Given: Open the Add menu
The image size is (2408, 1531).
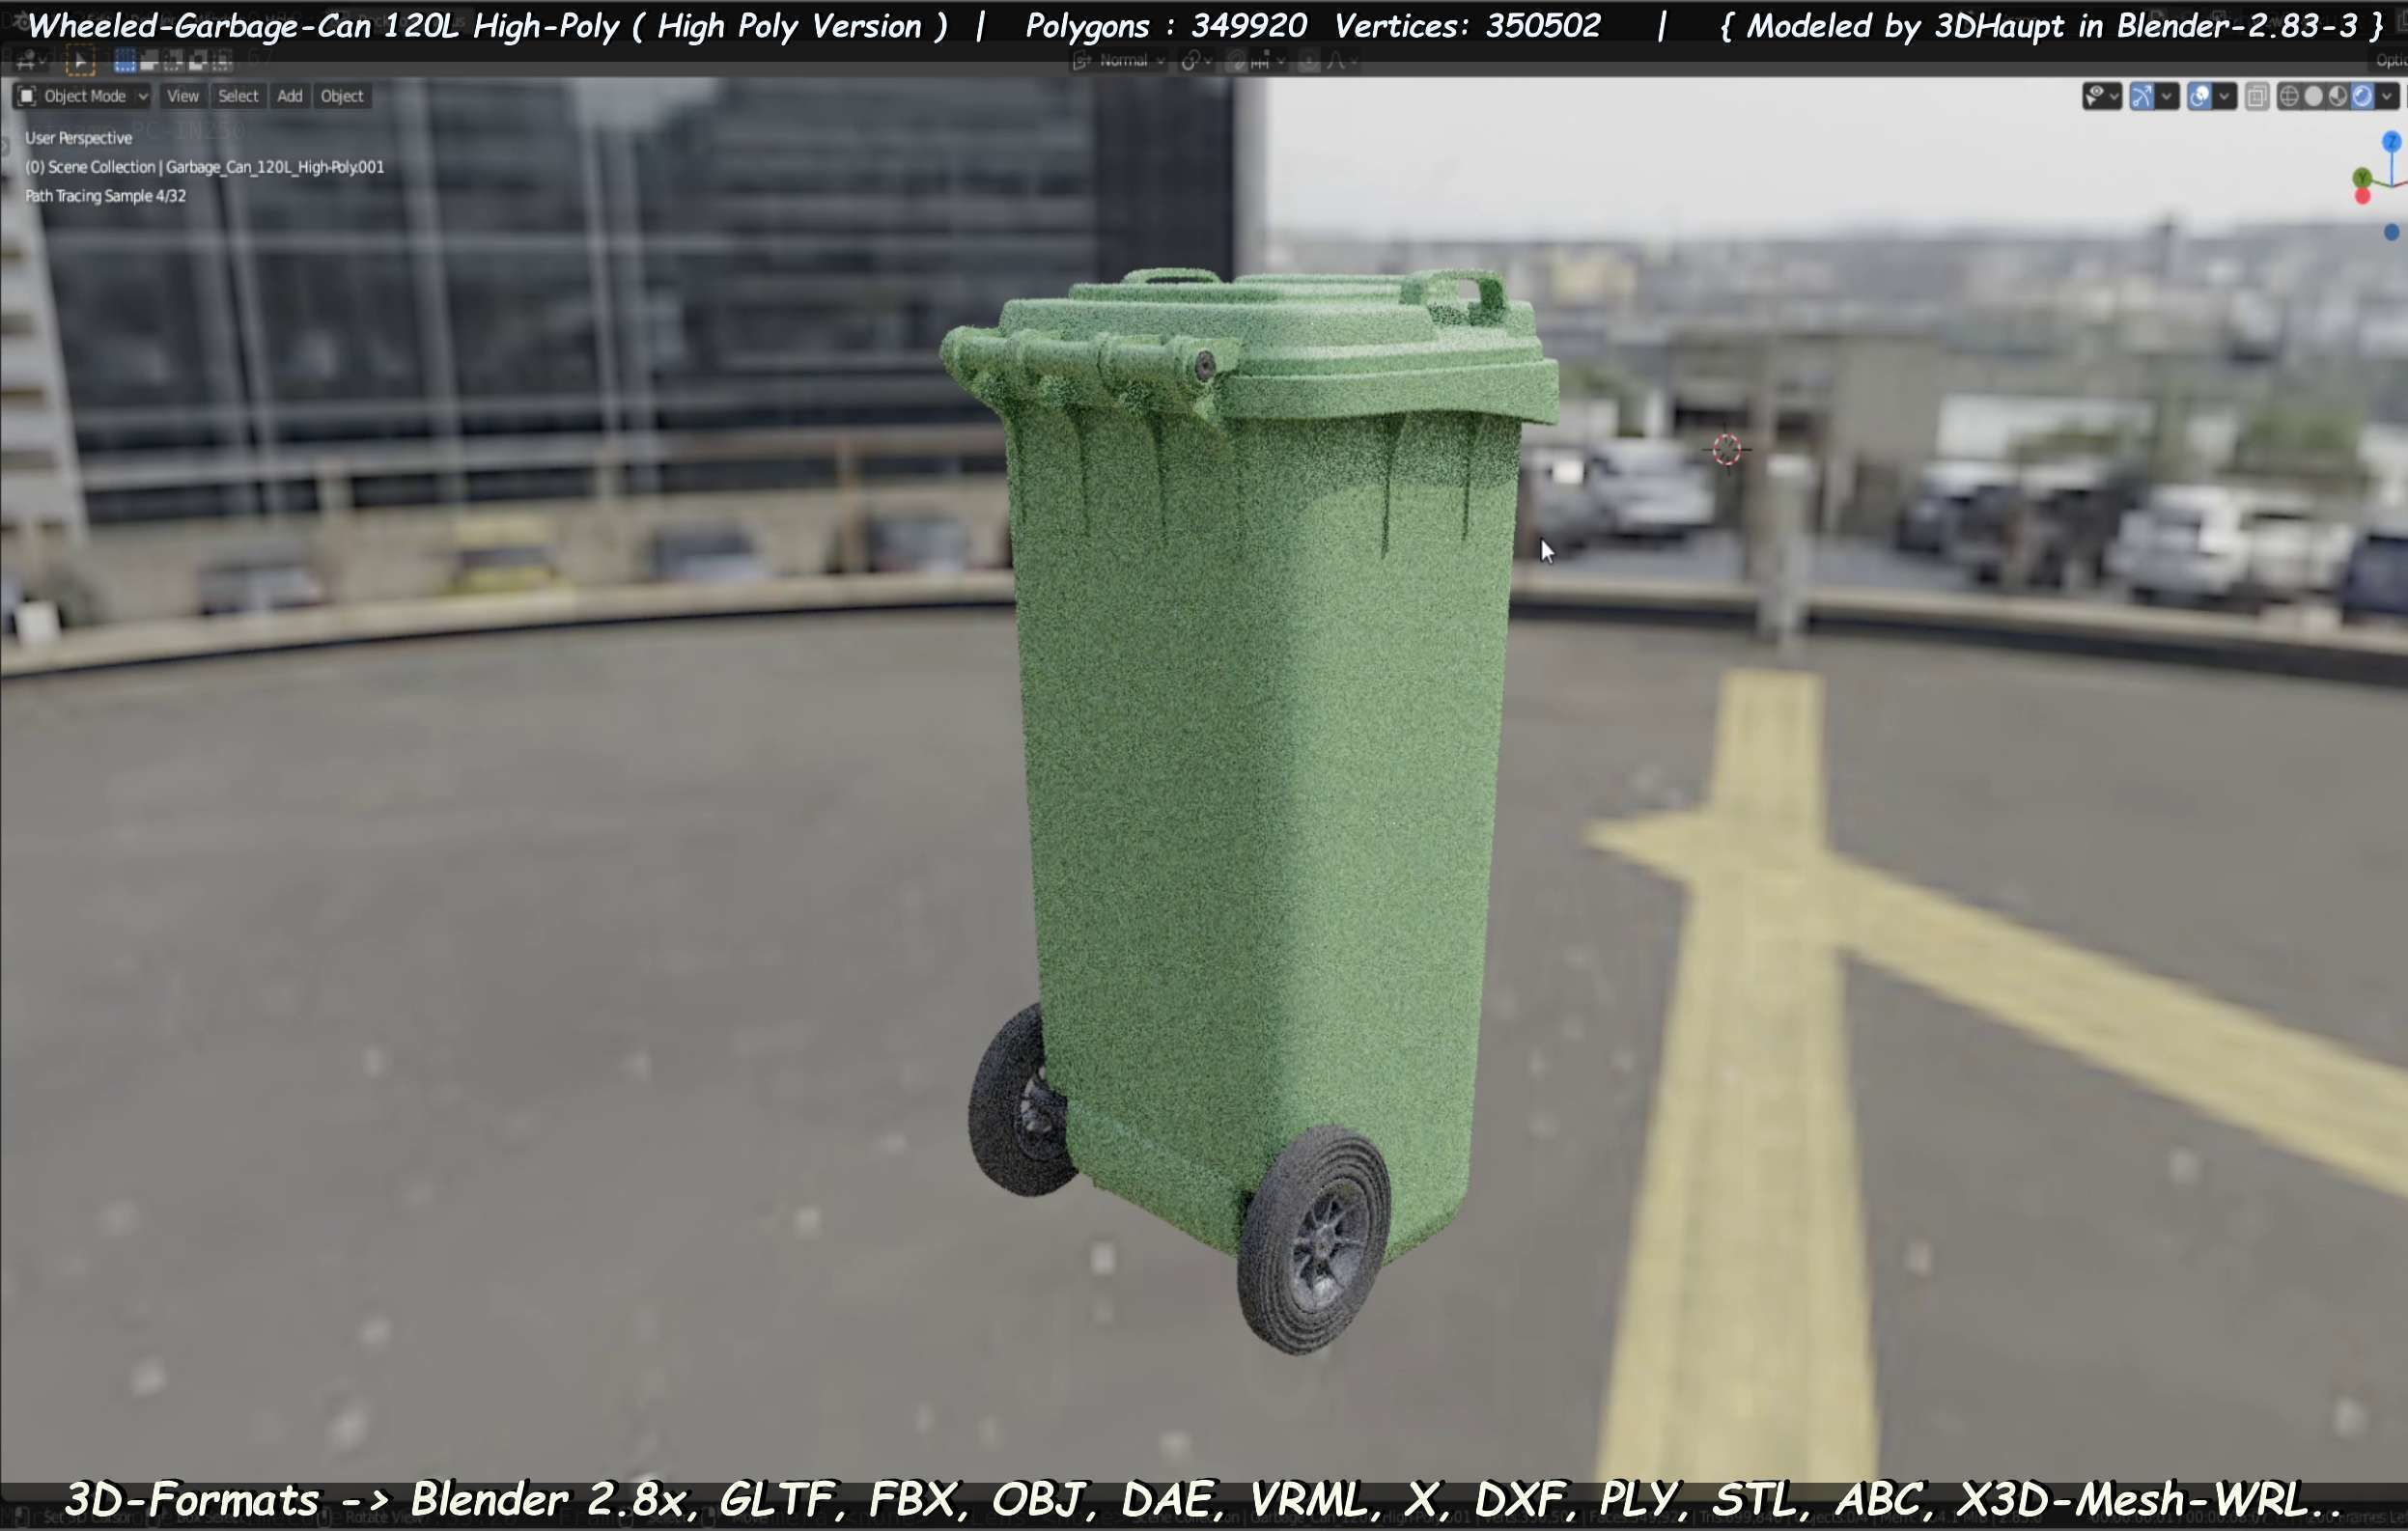Looking at the screenshot, I should pyautogui.click(x=290, y=96).
